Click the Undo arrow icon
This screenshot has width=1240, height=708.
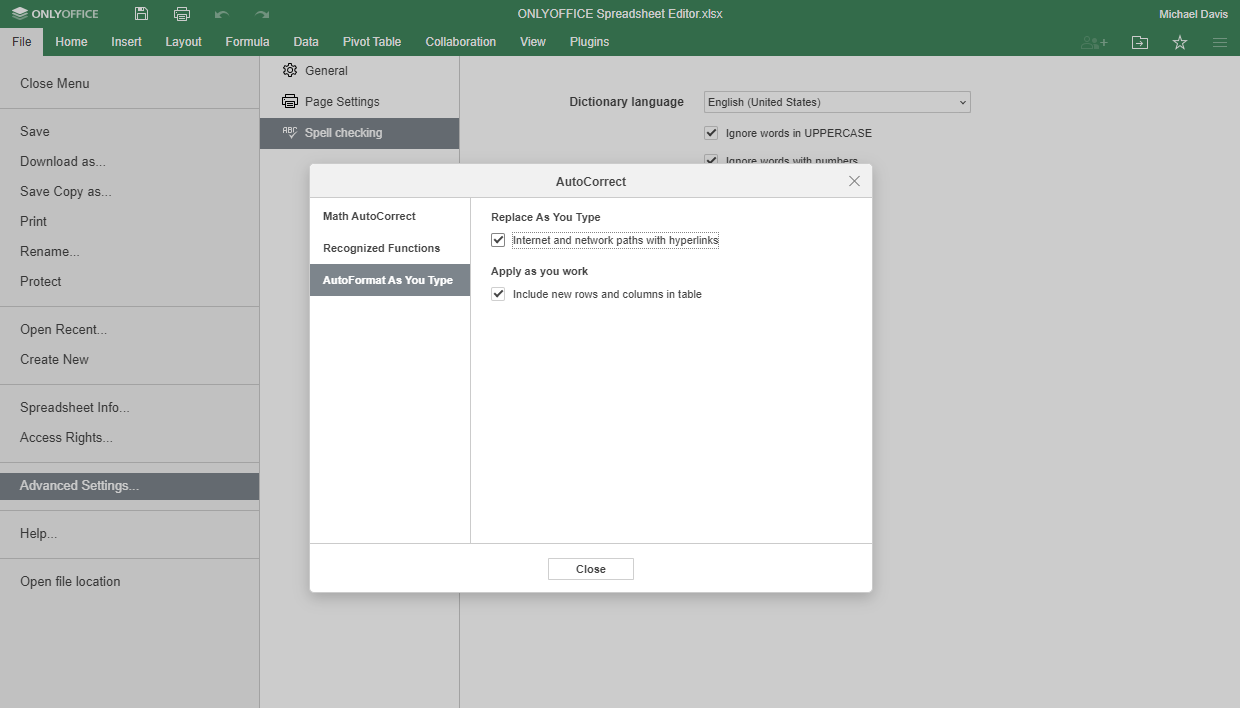pyautogui.click(x=222, y=14)
